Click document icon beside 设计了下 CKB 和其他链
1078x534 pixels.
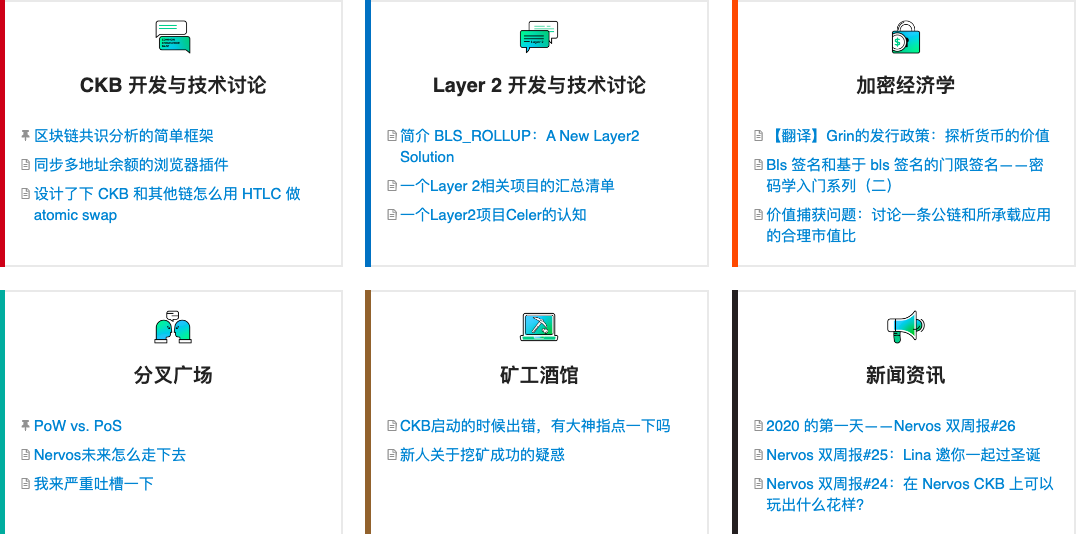coord(25,194)
